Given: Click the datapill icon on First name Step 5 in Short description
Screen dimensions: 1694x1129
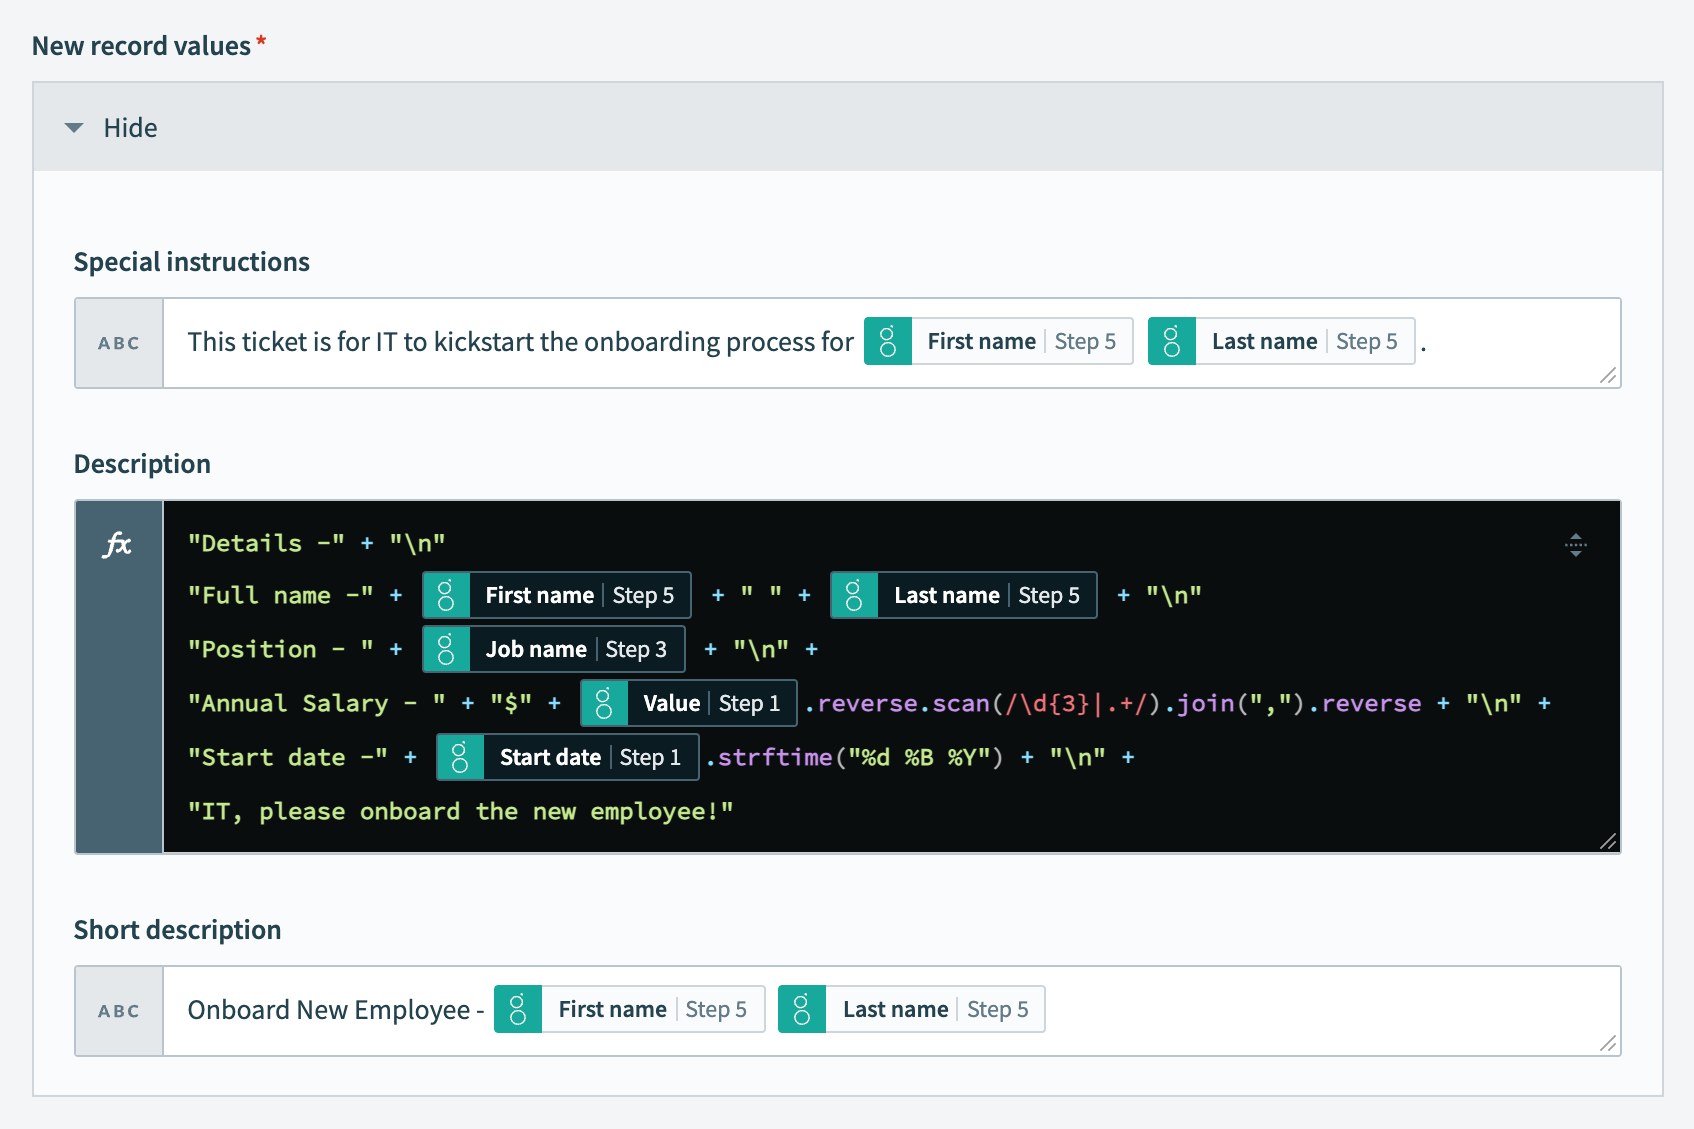Looking at the screenshot, I should pyautogui.click(x=518, y=1009).
